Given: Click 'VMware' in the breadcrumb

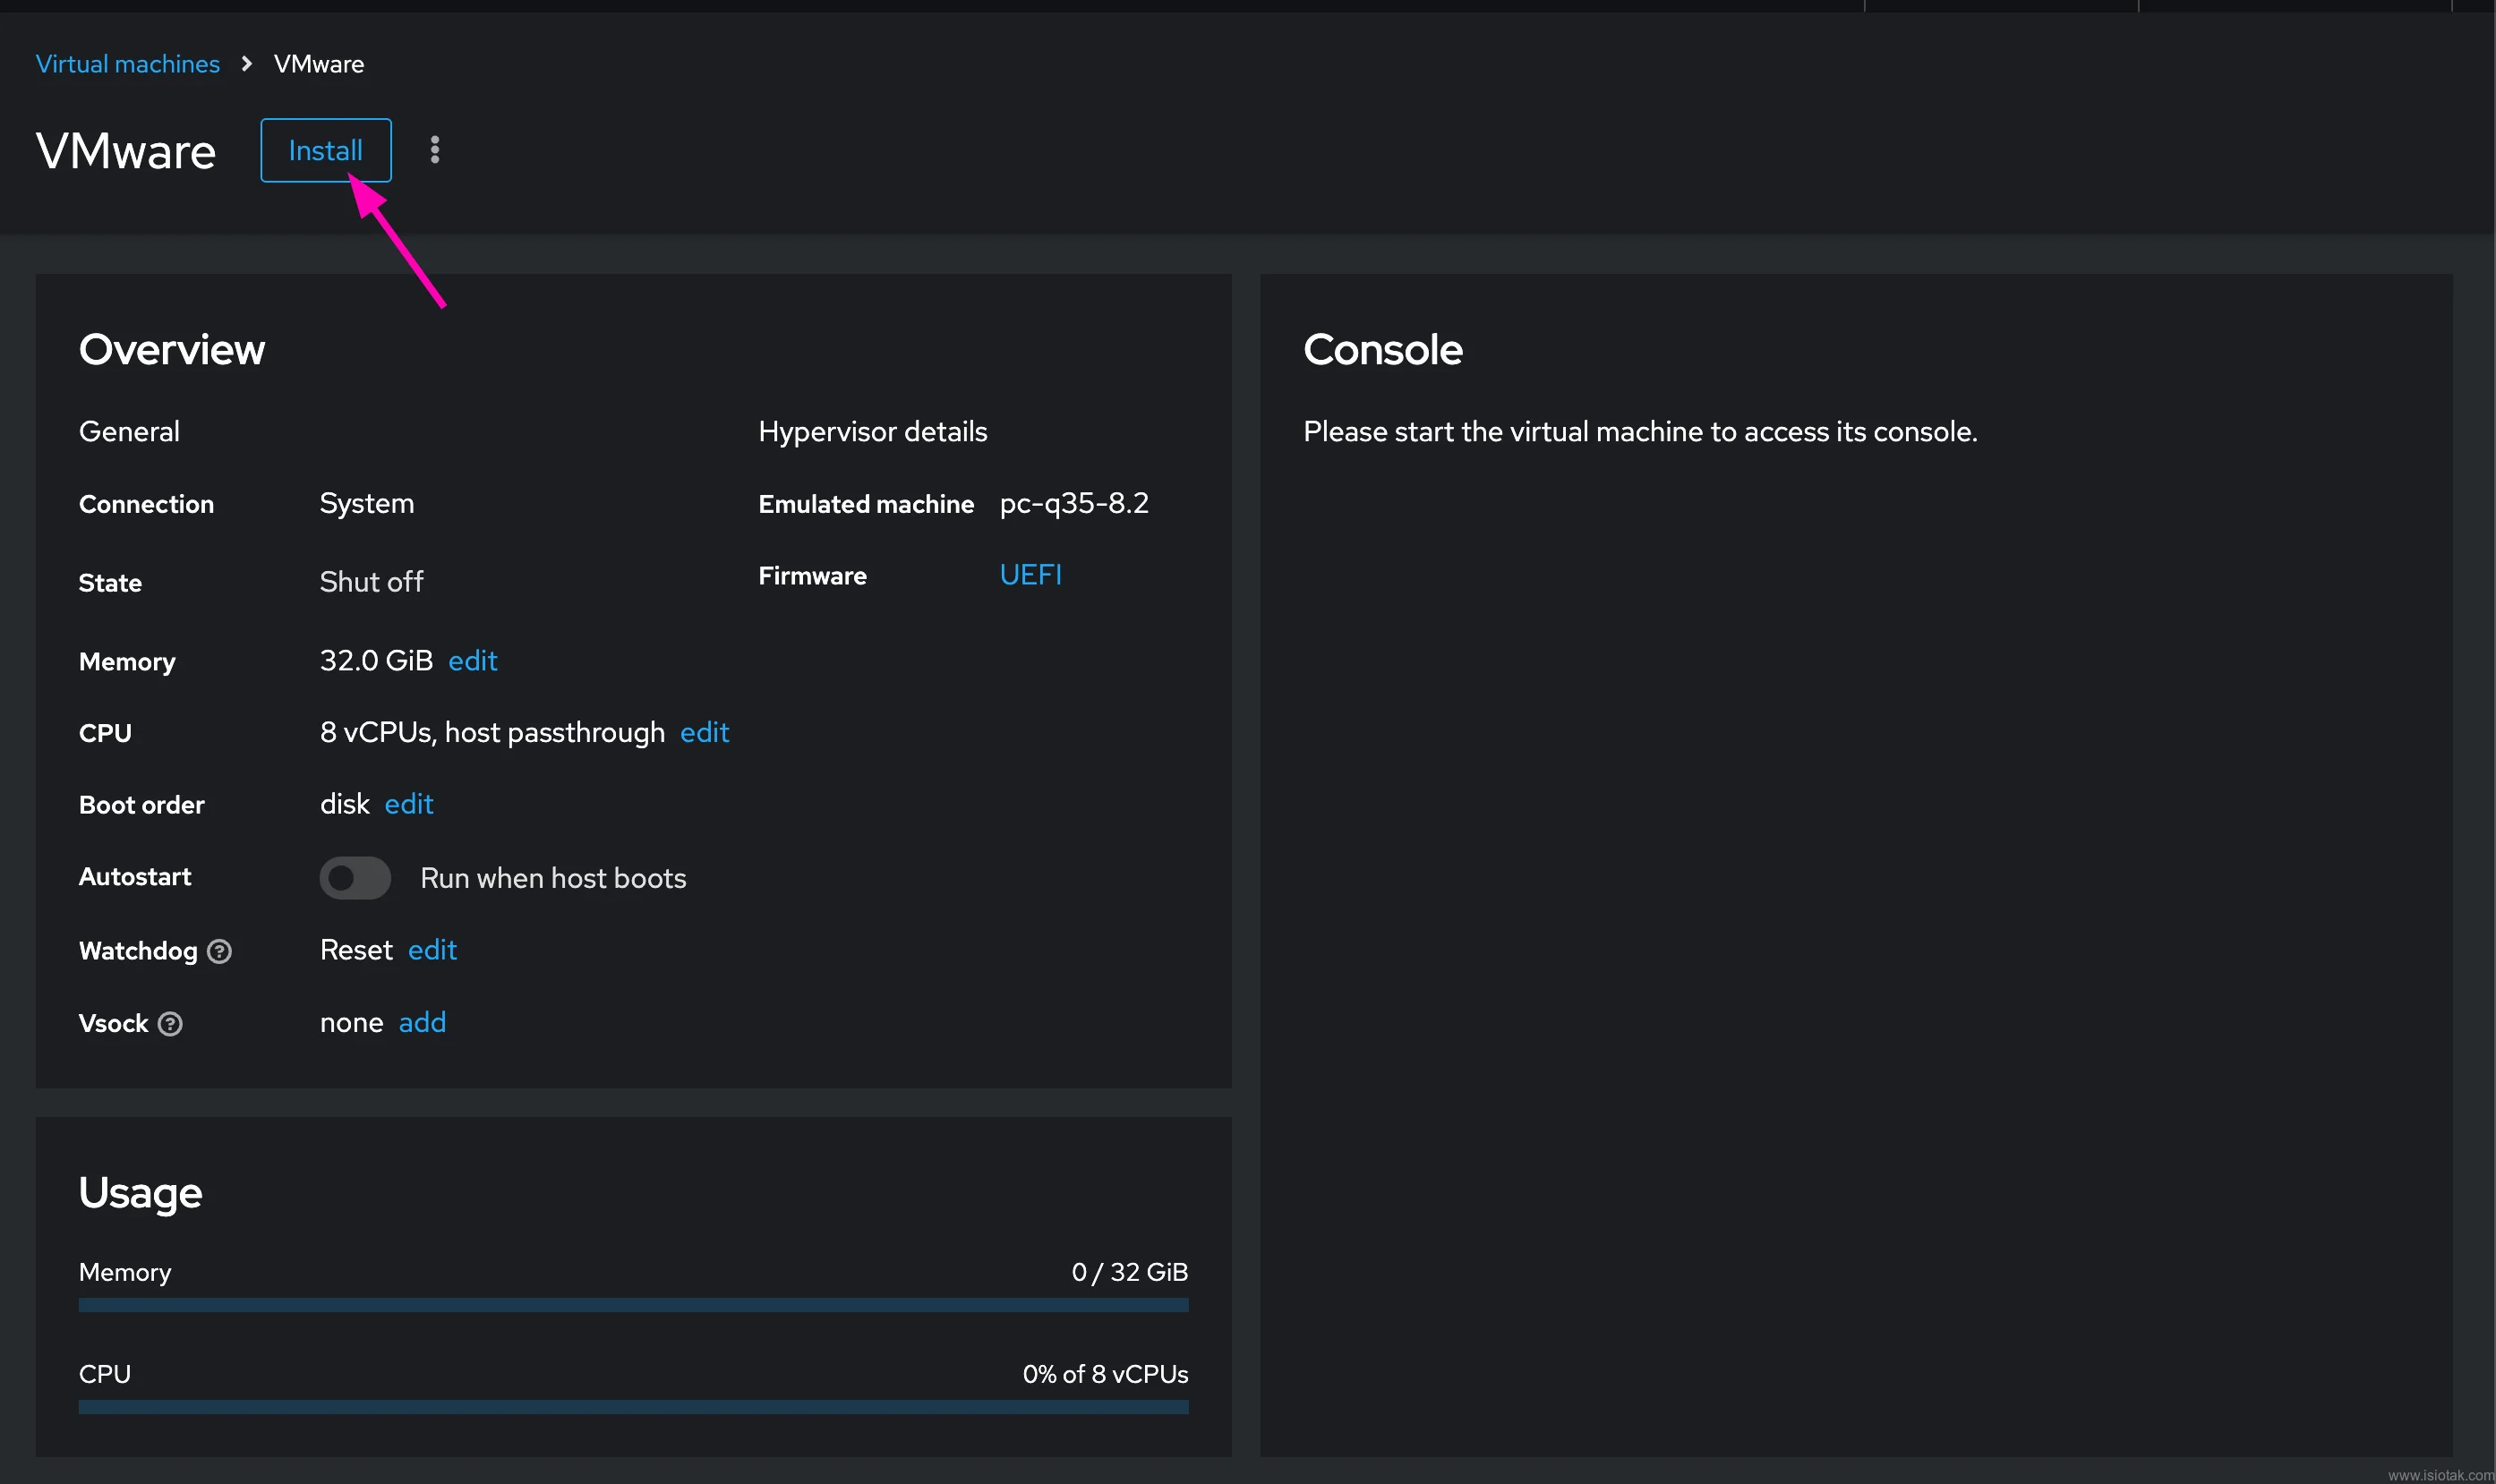Looking at the screenshot, I should [x=319, y=64].
